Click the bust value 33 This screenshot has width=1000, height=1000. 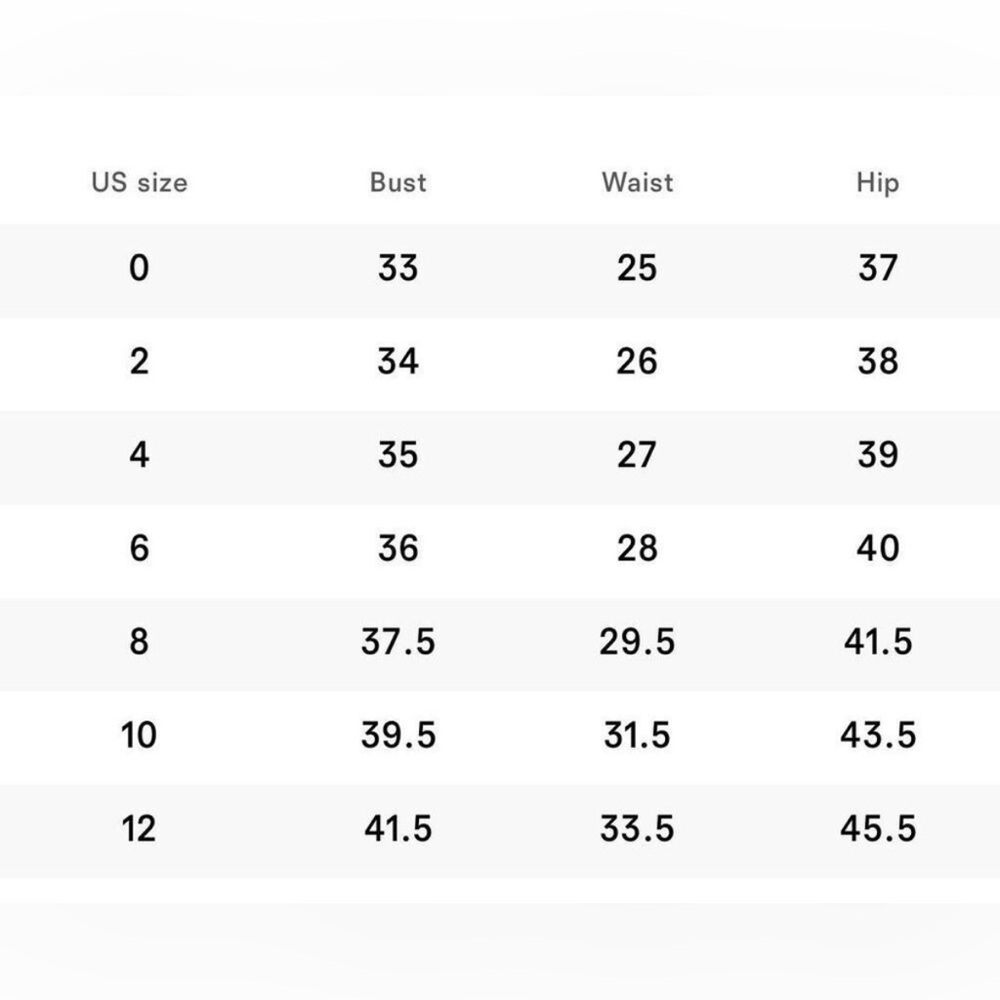(x=398, y=268)
